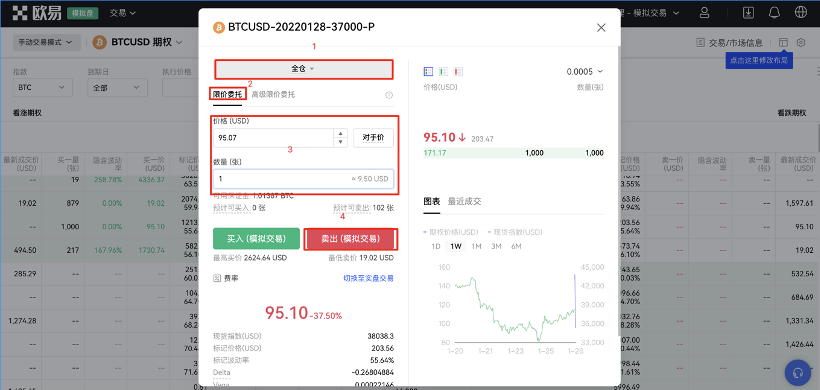Open the 到期日 全部 dropdown

[x=118, y=87]
